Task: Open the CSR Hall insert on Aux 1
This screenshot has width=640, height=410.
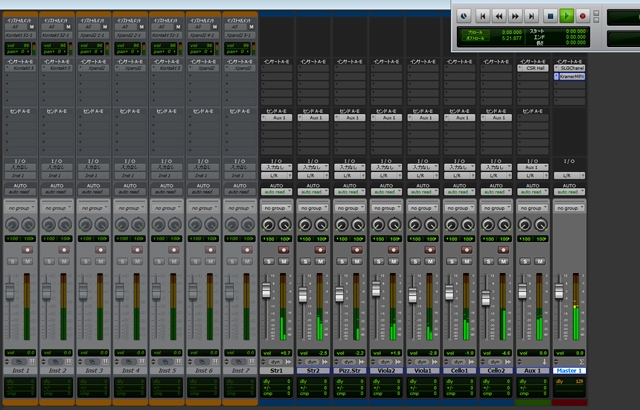Action: [533, 69]
